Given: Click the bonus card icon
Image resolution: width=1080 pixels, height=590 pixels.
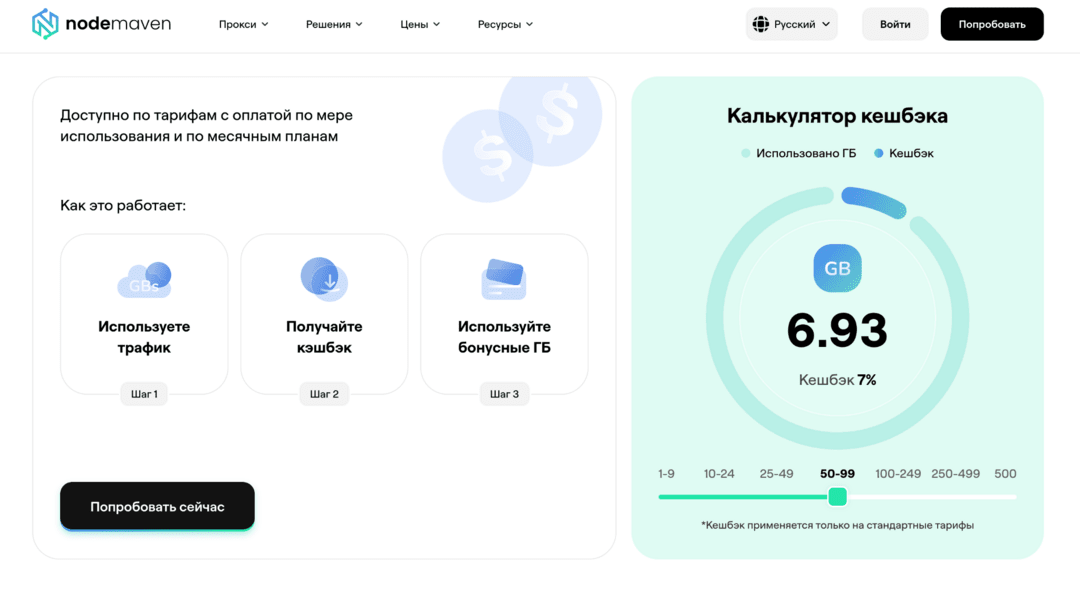Looking at the screenshot, I should (x=504, y=280).
